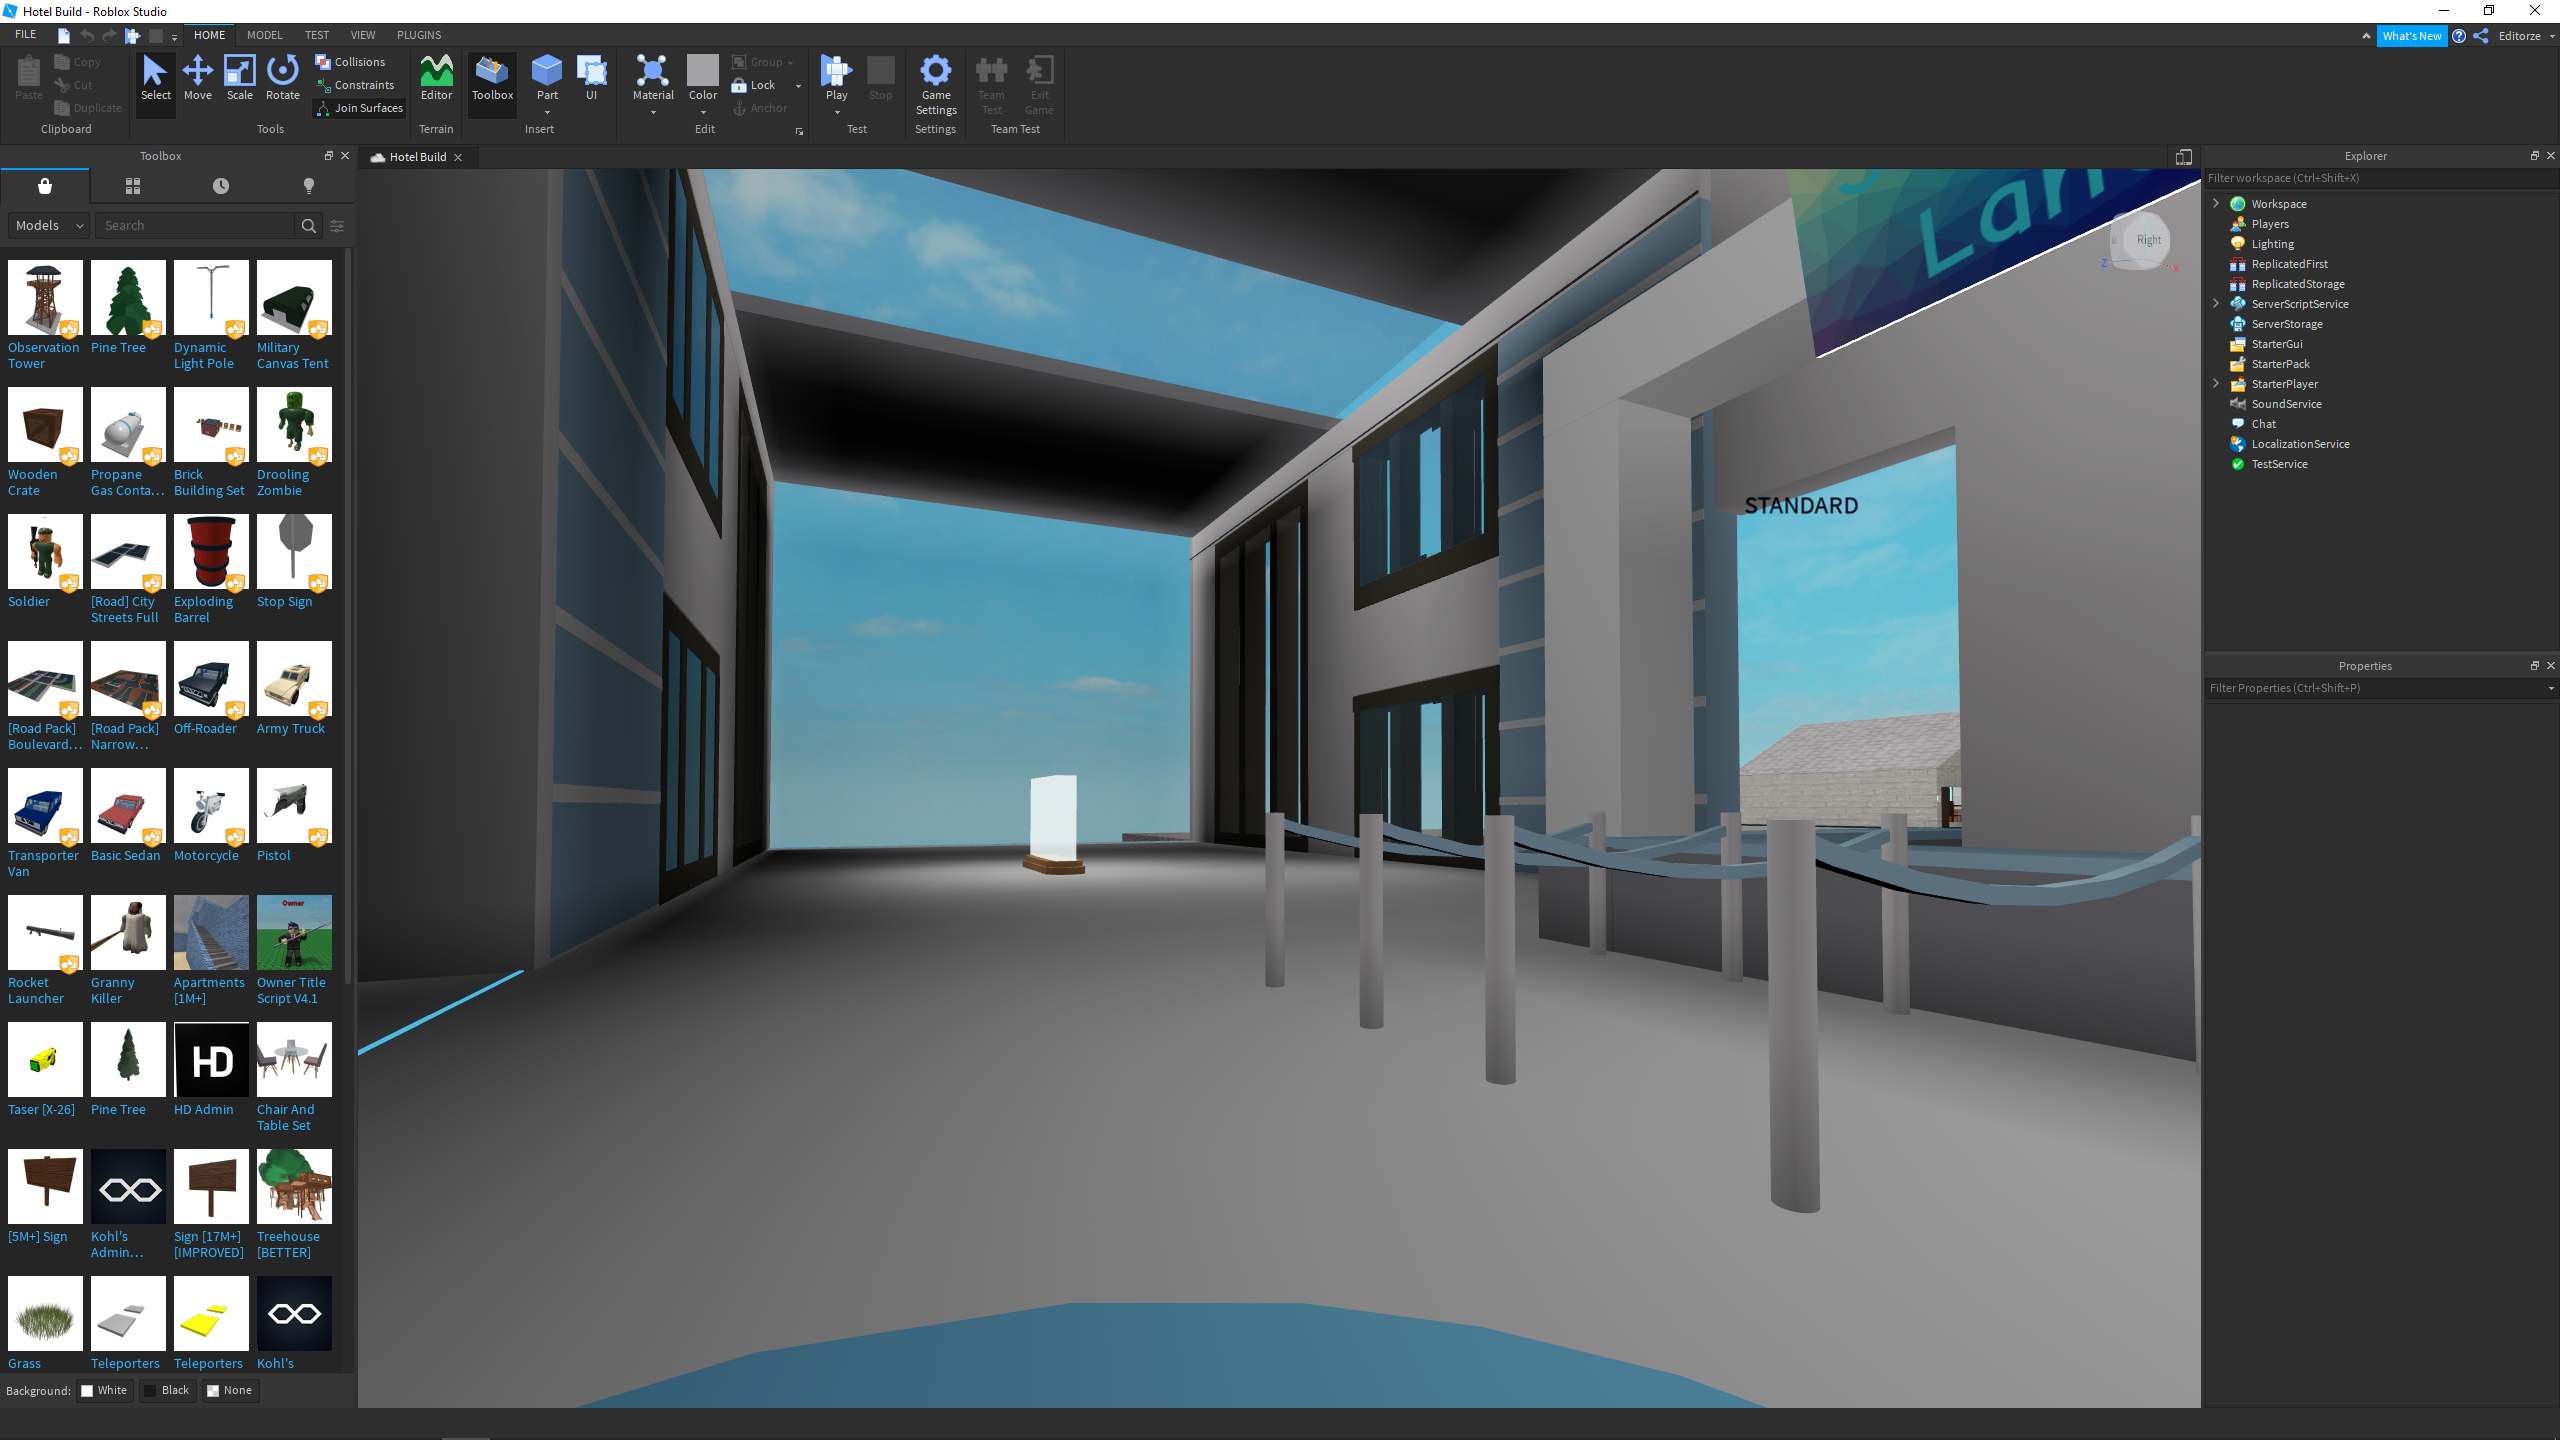Switch to the MODEL ribbon tab
Screen dimensions: 2560x1440
click(264, 35)
